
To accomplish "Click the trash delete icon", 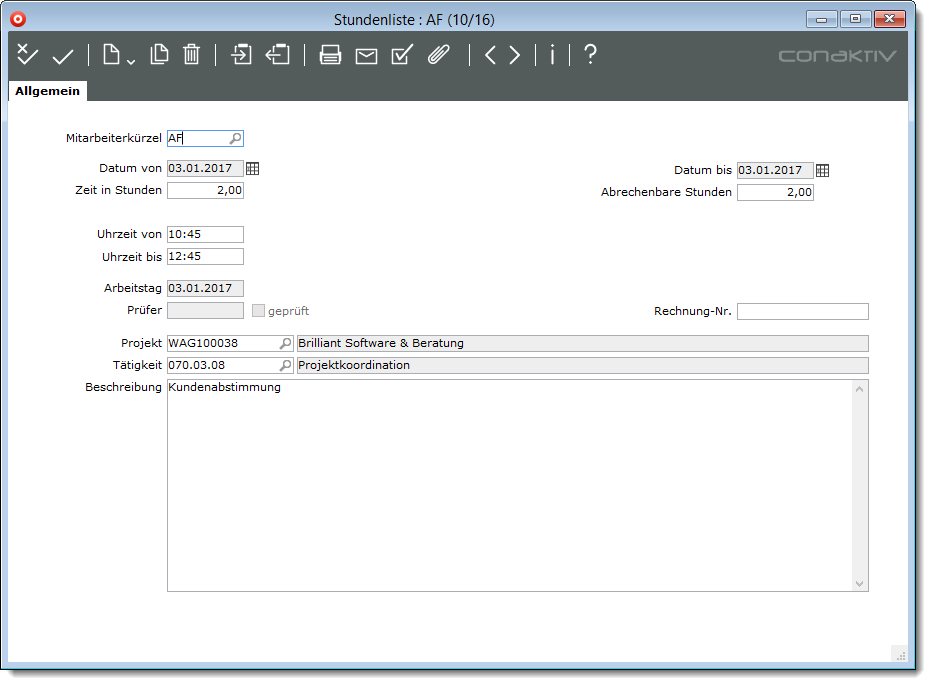I will point(192,55).
